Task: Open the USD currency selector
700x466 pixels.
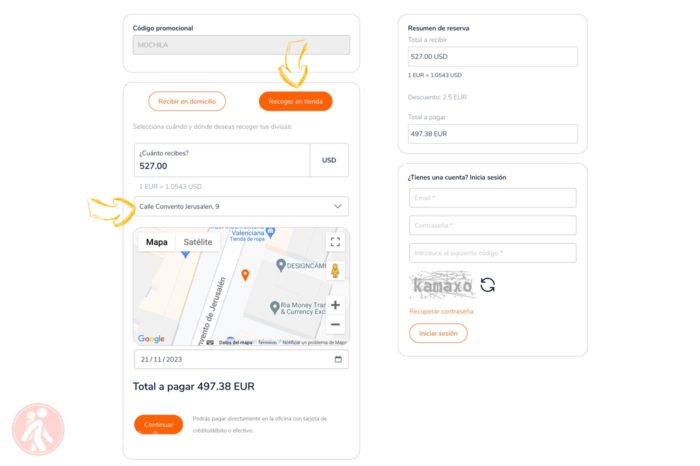Action: 329,160
